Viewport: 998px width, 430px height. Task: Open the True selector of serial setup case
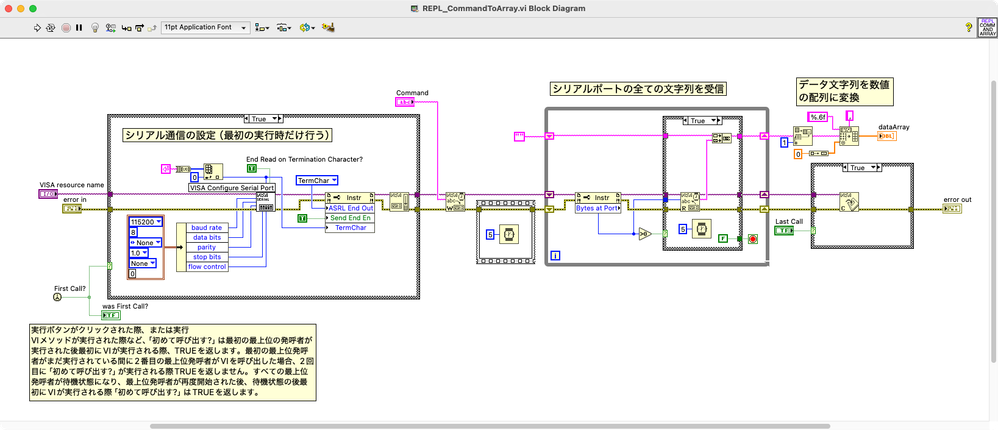(x=264, y=118)
